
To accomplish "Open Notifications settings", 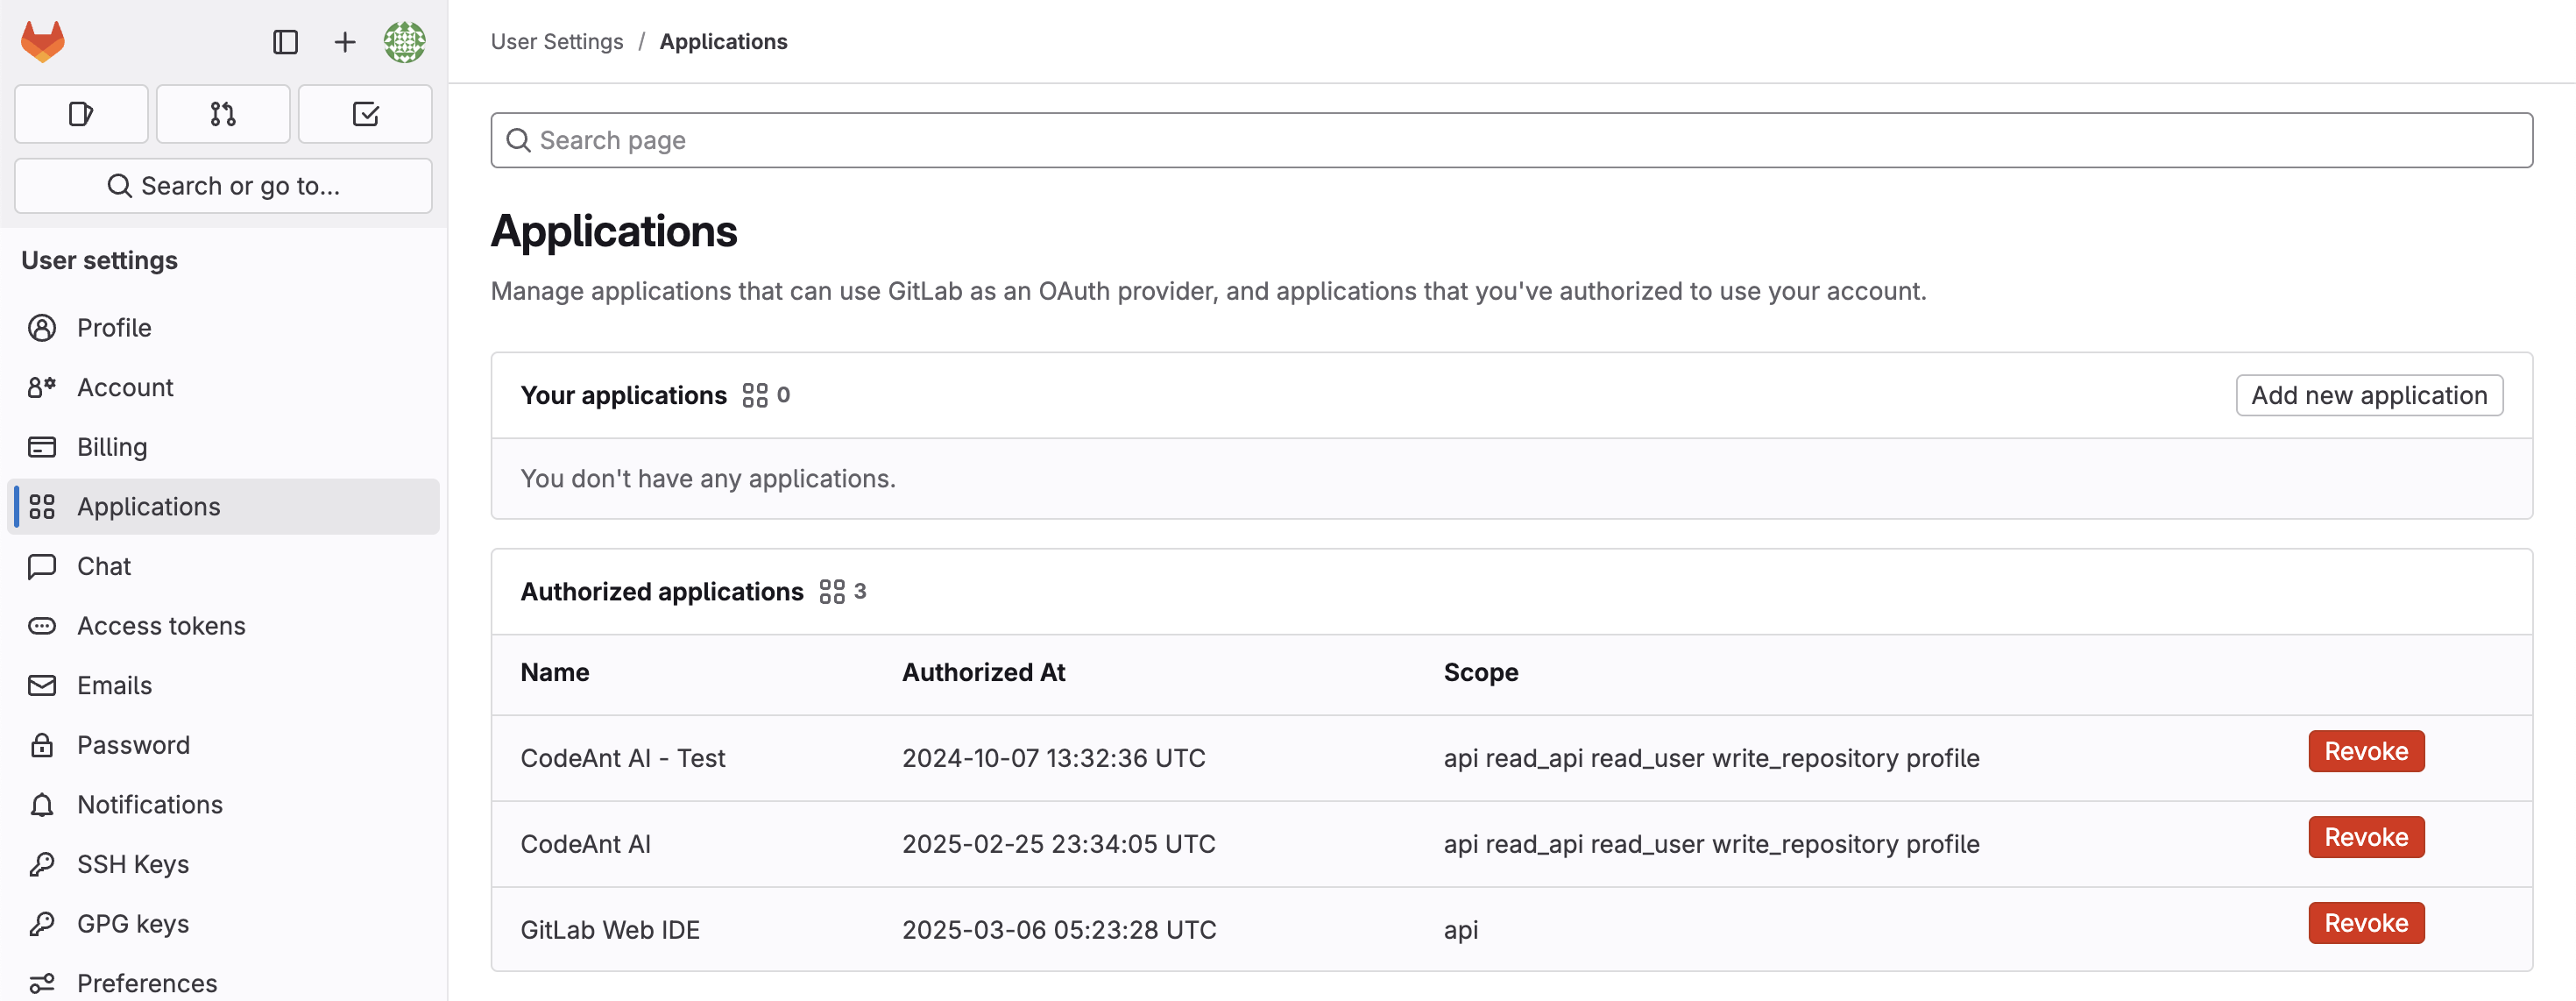I will (x=223, y=805).
